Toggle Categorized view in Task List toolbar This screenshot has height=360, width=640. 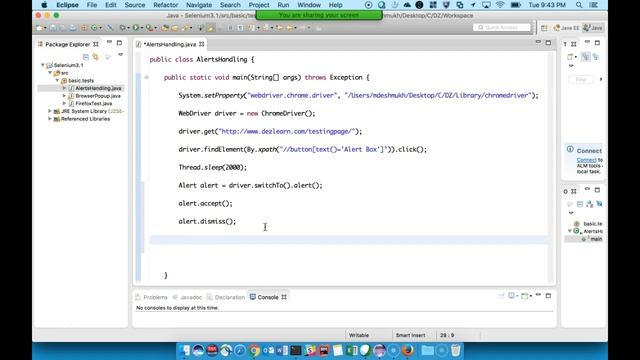pos(586,57)
